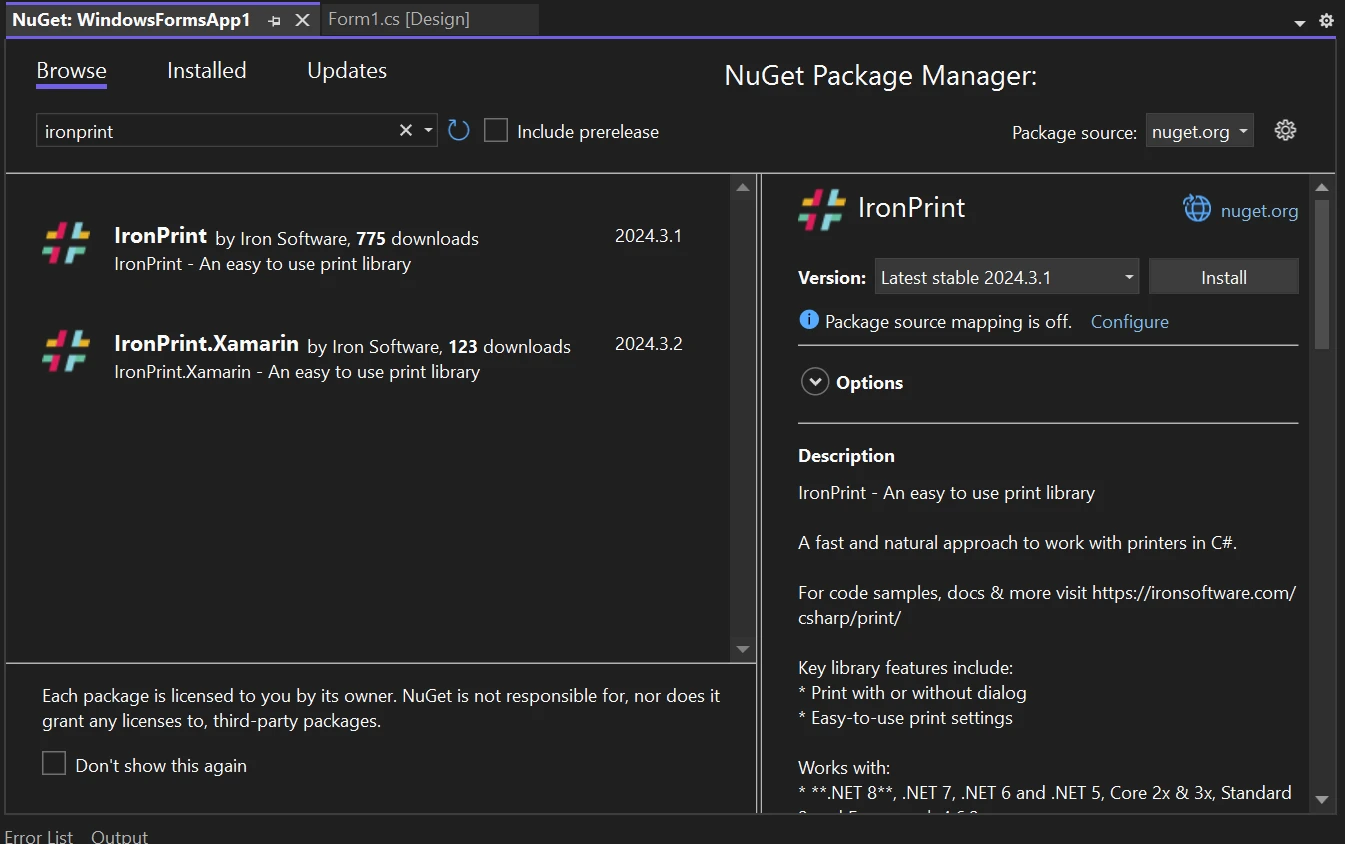The width and height of the screenshot is (1345, 844).
Task: Click the globe icon next to nuget.org
Action: coord(1197,209)
